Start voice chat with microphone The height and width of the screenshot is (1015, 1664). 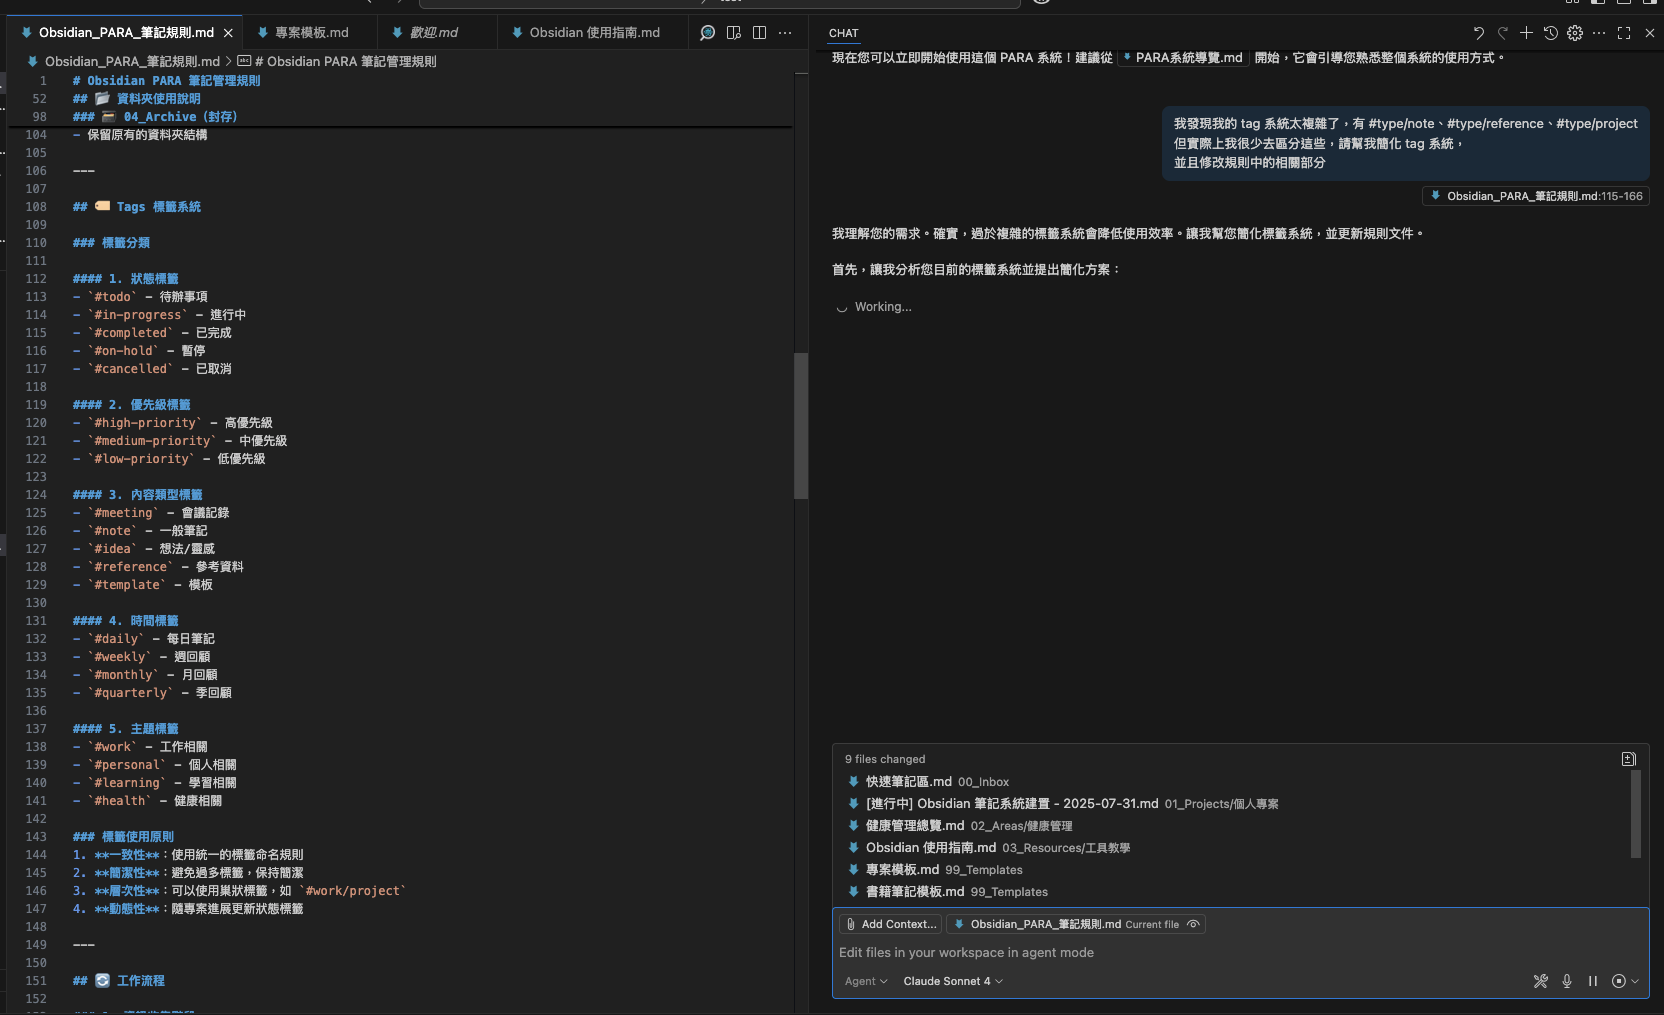pos(1567,981)
